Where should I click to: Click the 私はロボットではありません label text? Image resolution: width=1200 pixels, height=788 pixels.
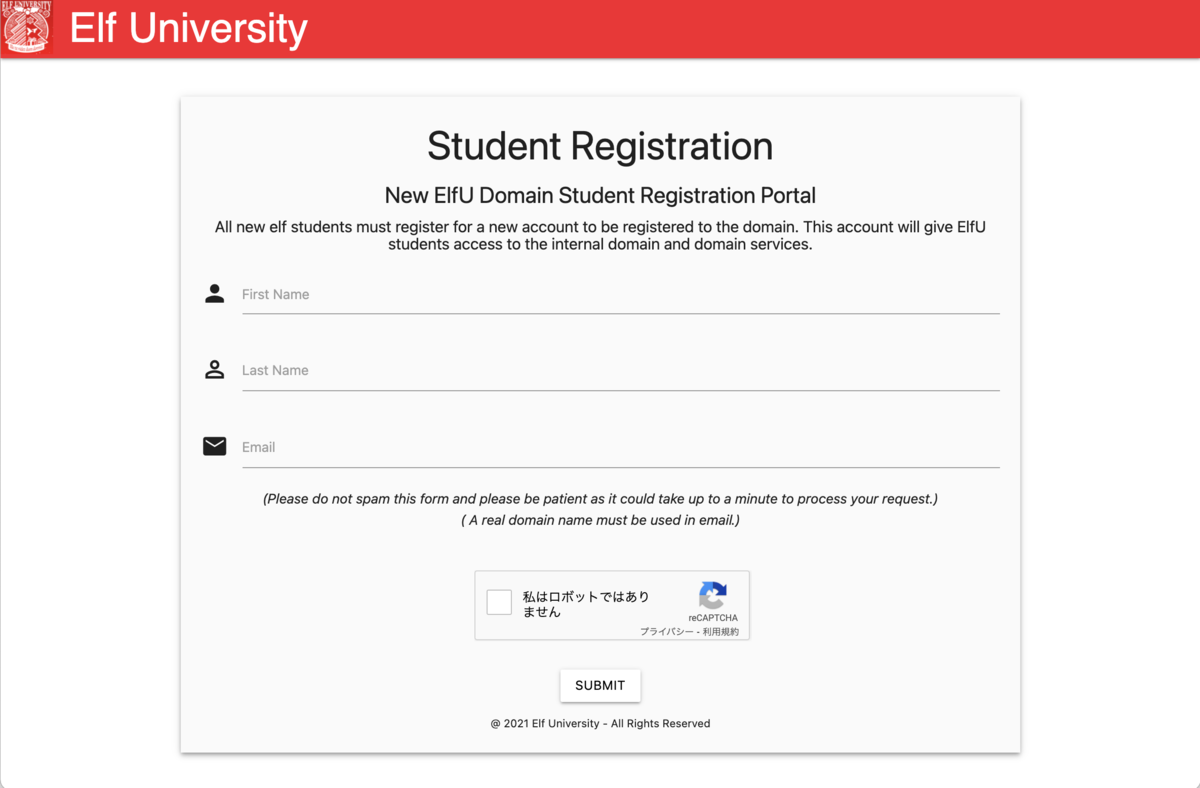[586, 604]
